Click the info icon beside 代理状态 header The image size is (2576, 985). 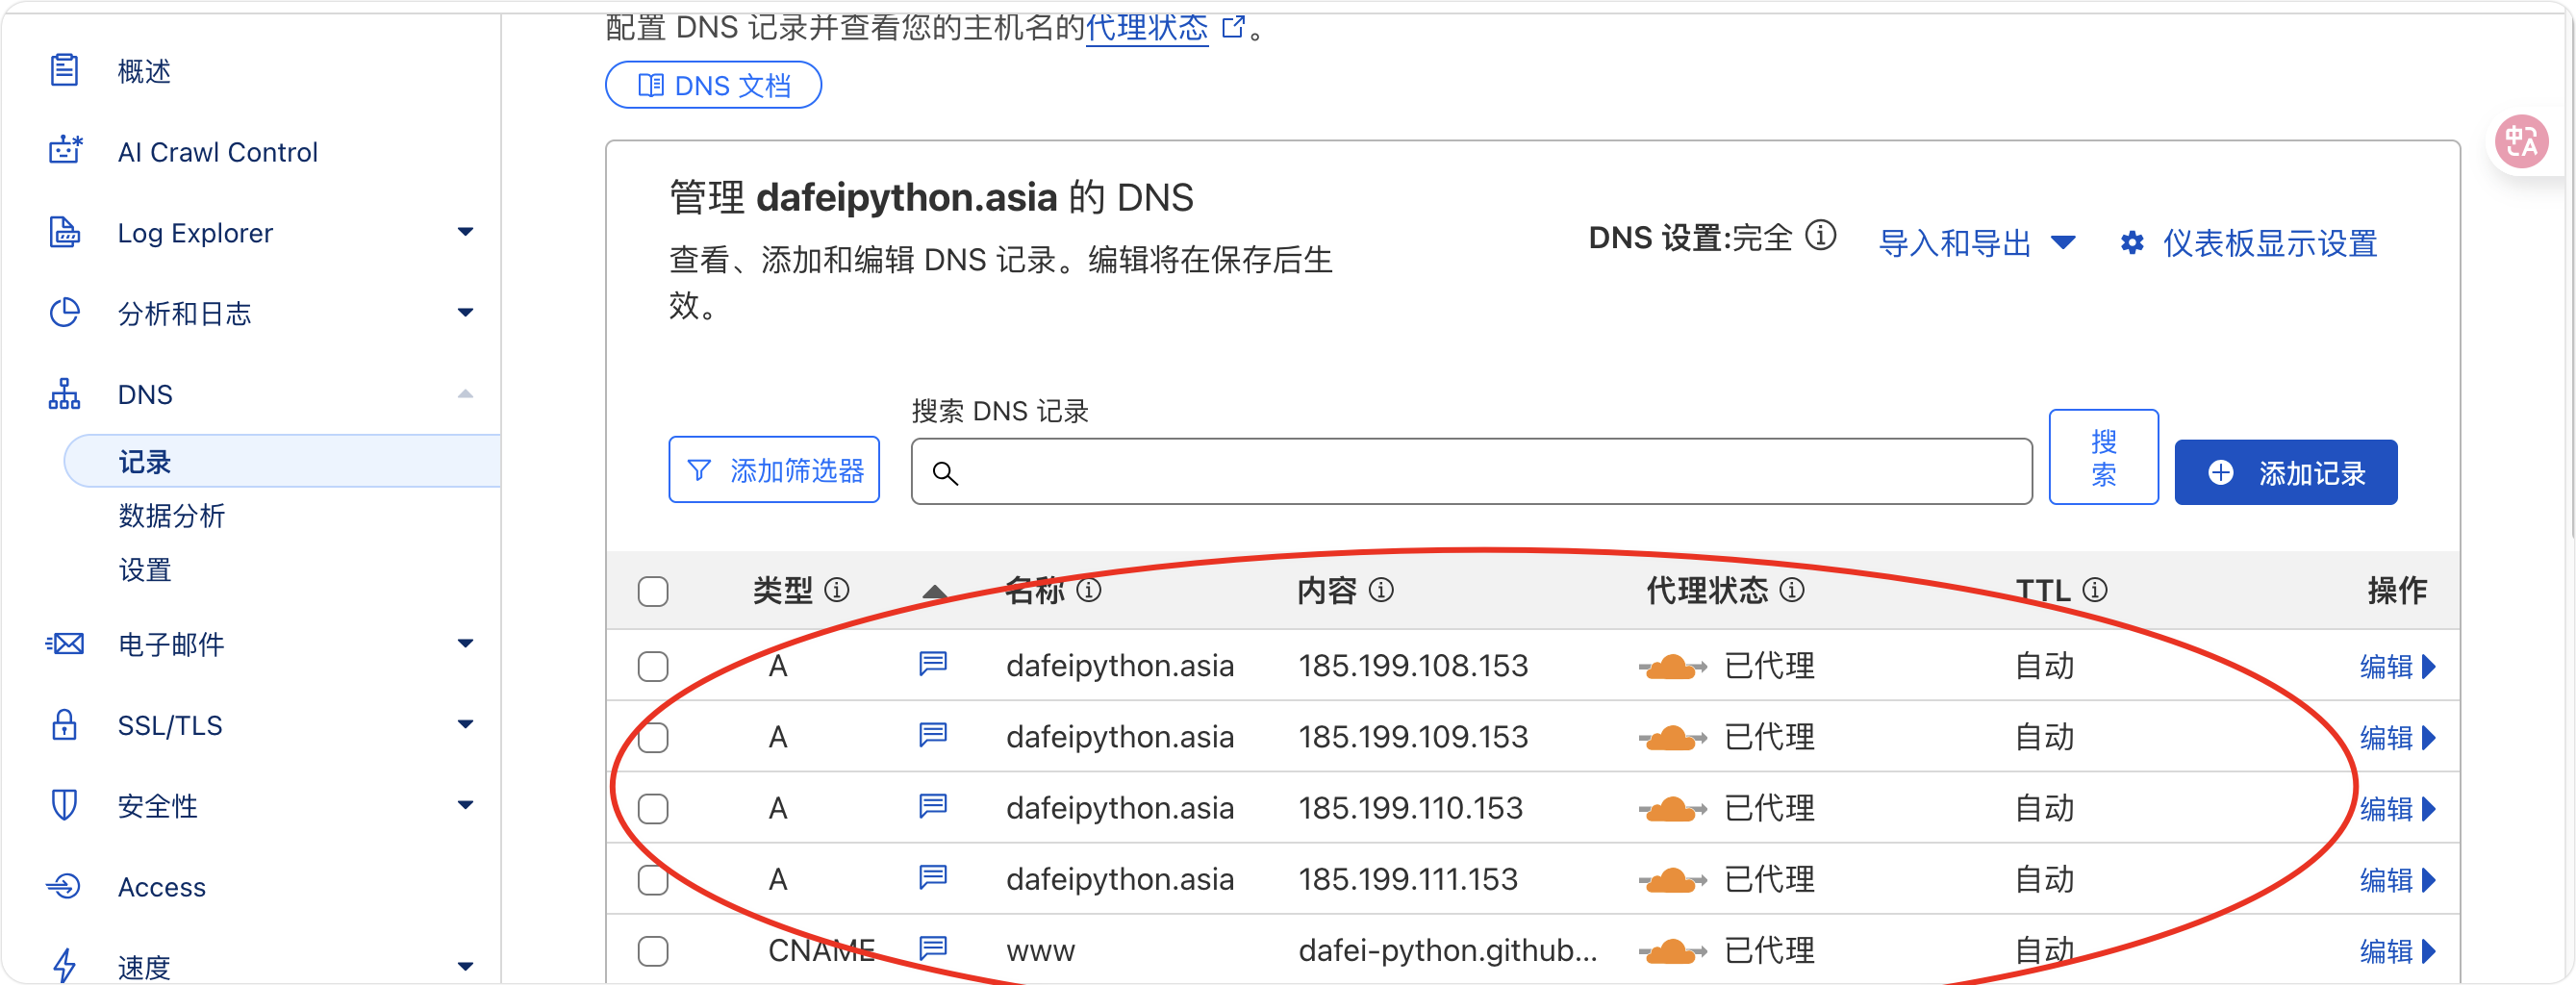coord(1791,590)
